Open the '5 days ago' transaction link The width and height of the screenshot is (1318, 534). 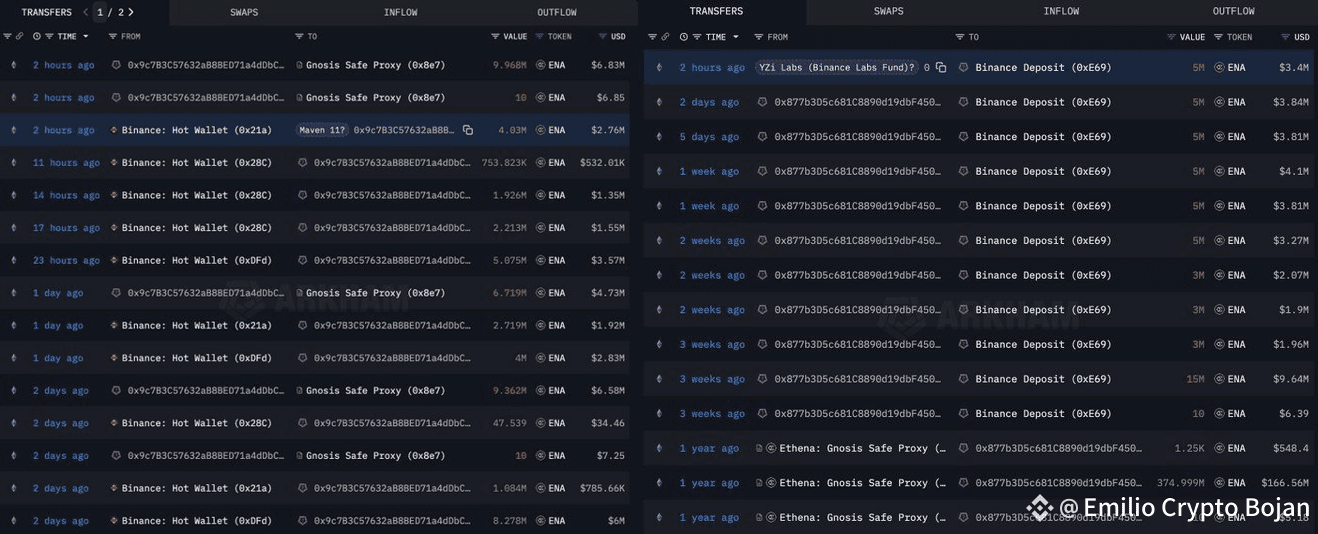(x=709, y=137)
